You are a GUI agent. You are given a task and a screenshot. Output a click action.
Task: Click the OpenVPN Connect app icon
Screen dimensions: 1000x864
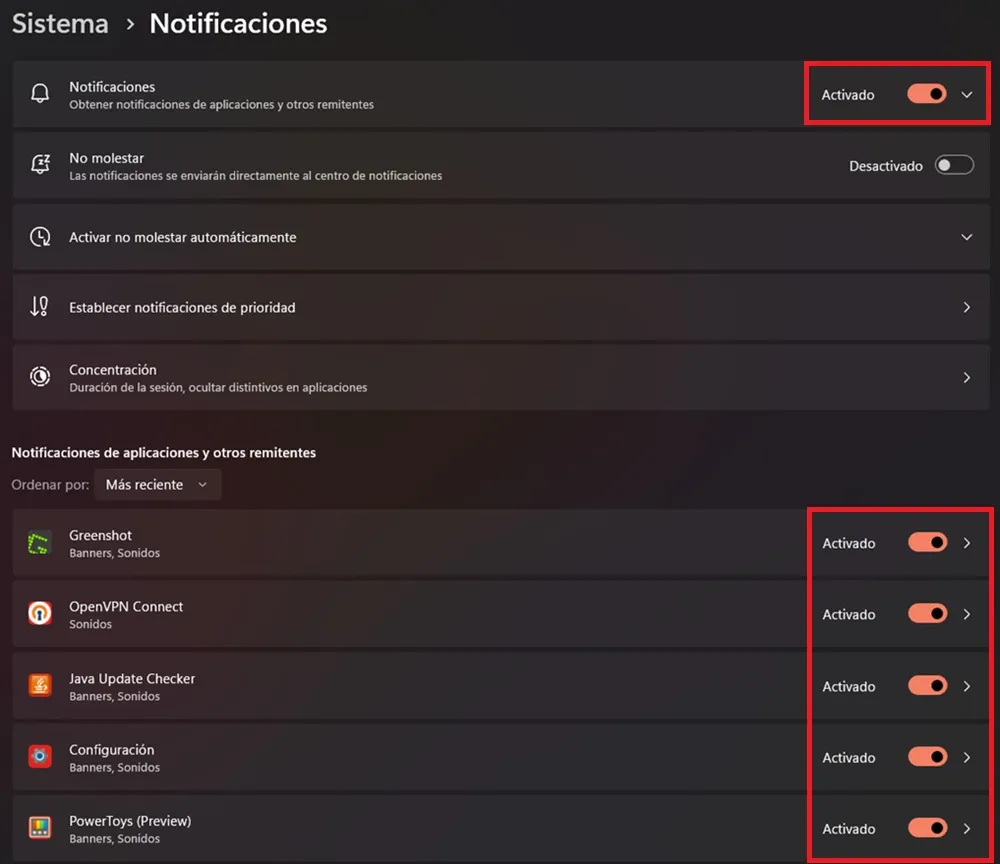coord(40,614)
